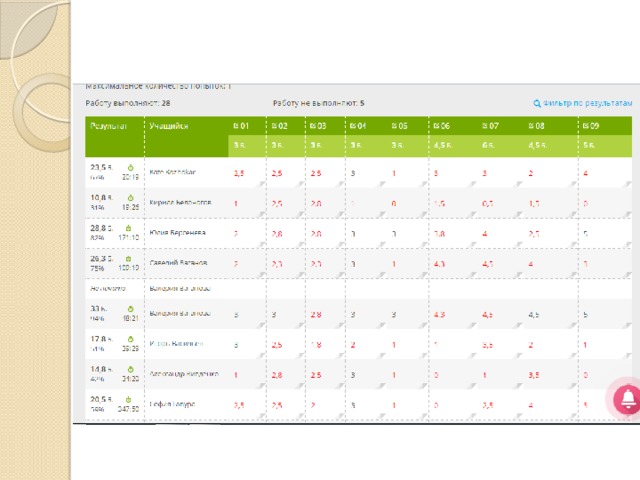Click the clock icon in the 28,8 б. result row
This screenshot has height=480, width=640.
tap(131, 229)
